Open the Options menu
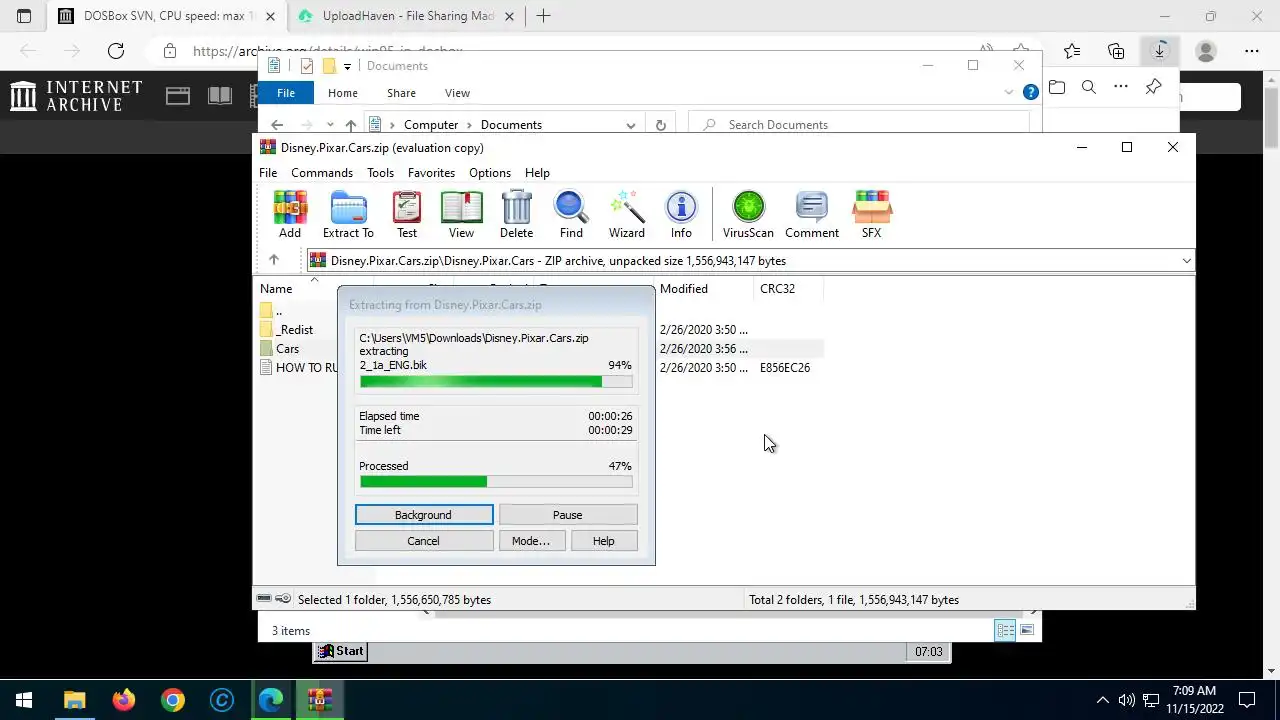1280x720 pixels. click(x=490, y=173)
